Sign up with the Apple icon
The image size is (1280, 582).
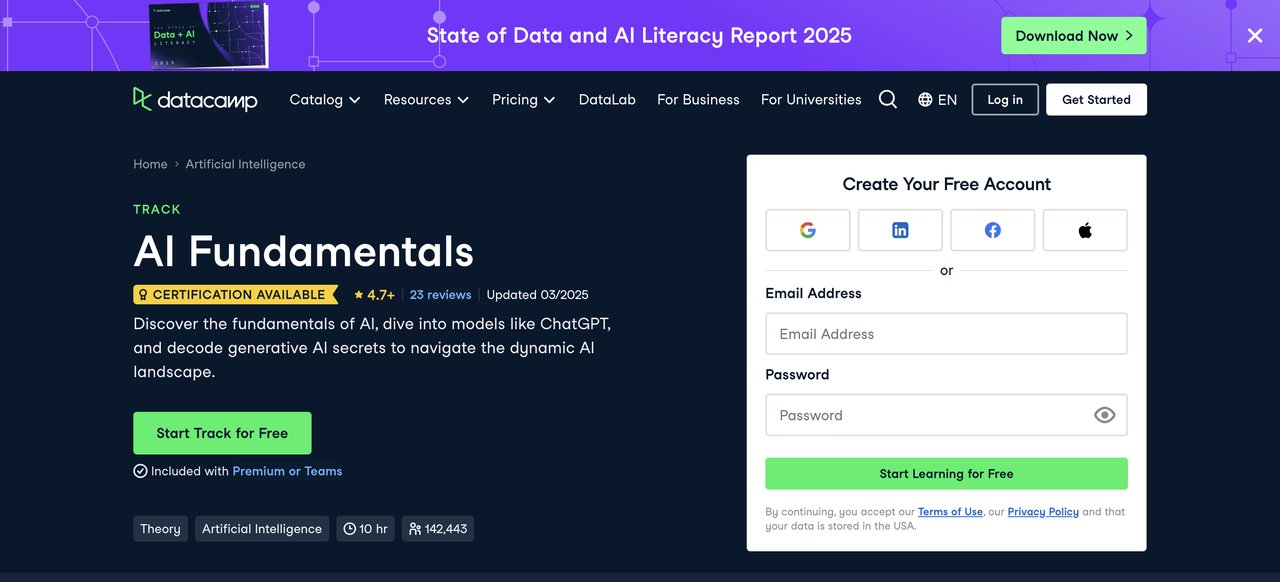click(x=1085, y=230)
